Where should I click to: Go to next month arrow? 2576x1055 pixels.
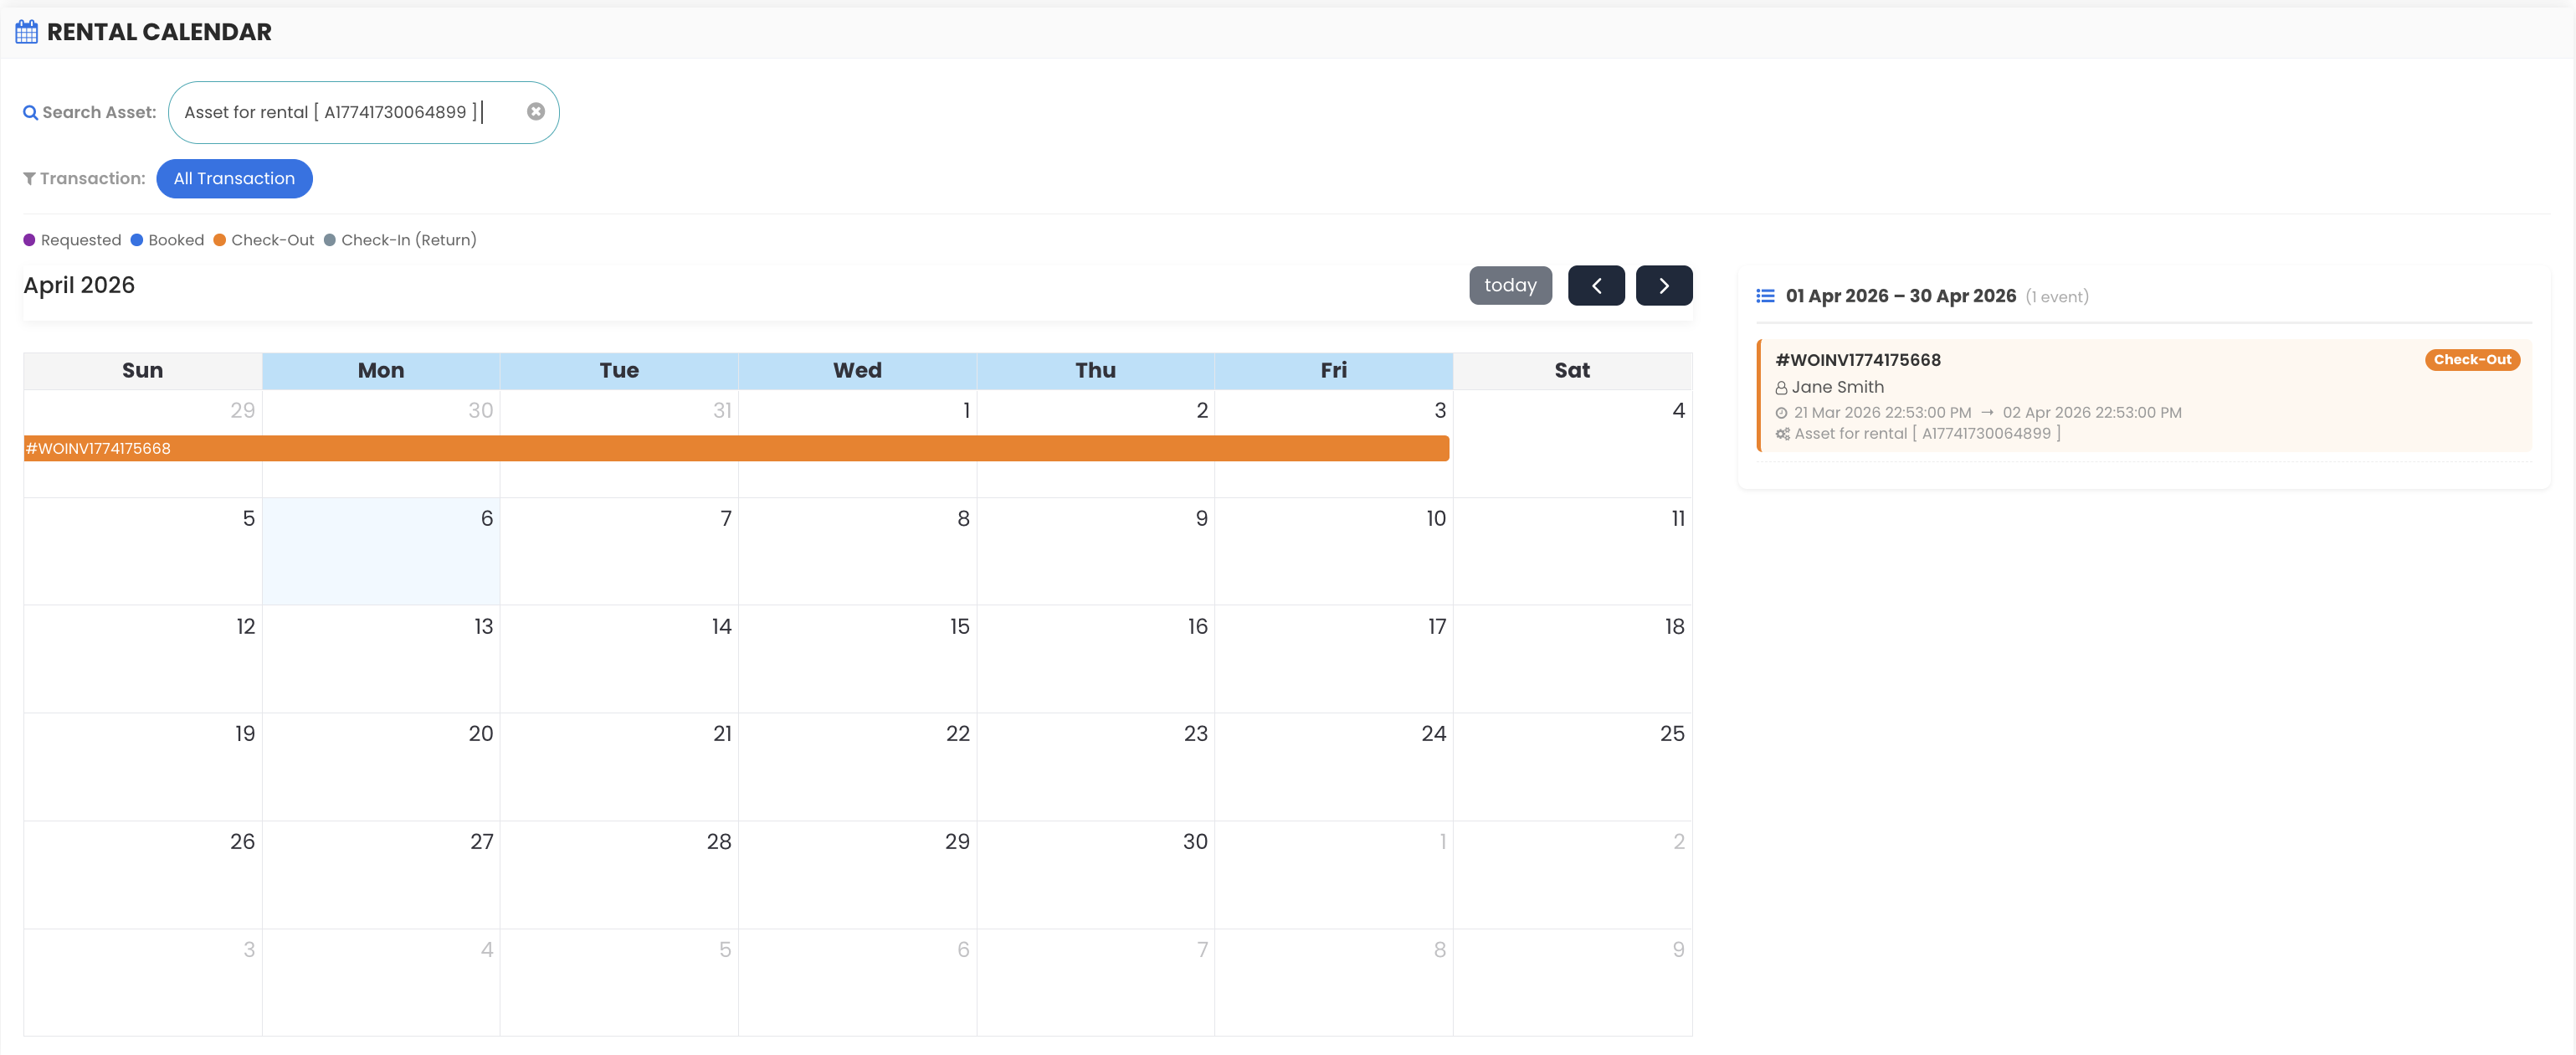(x=1663, y=286)
